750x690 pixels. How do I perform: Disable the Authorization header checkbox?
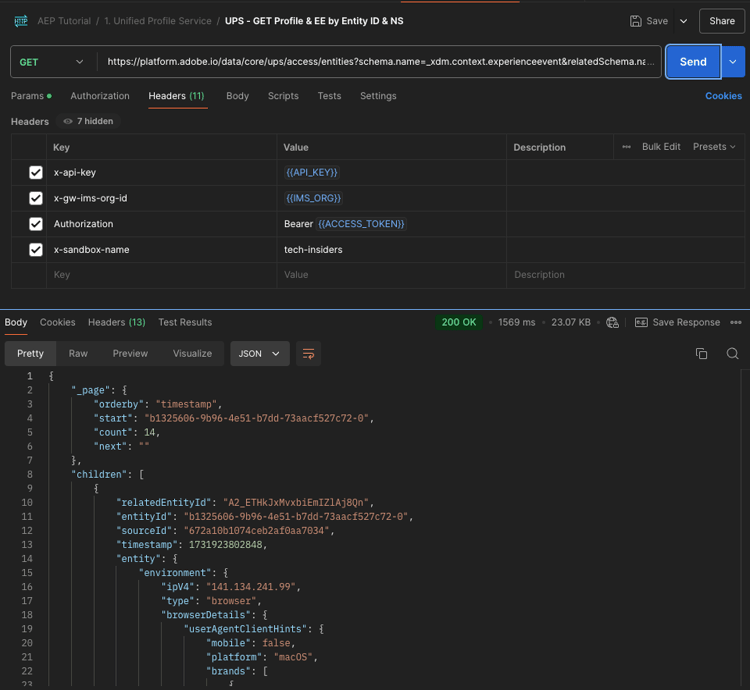(36, 224)
